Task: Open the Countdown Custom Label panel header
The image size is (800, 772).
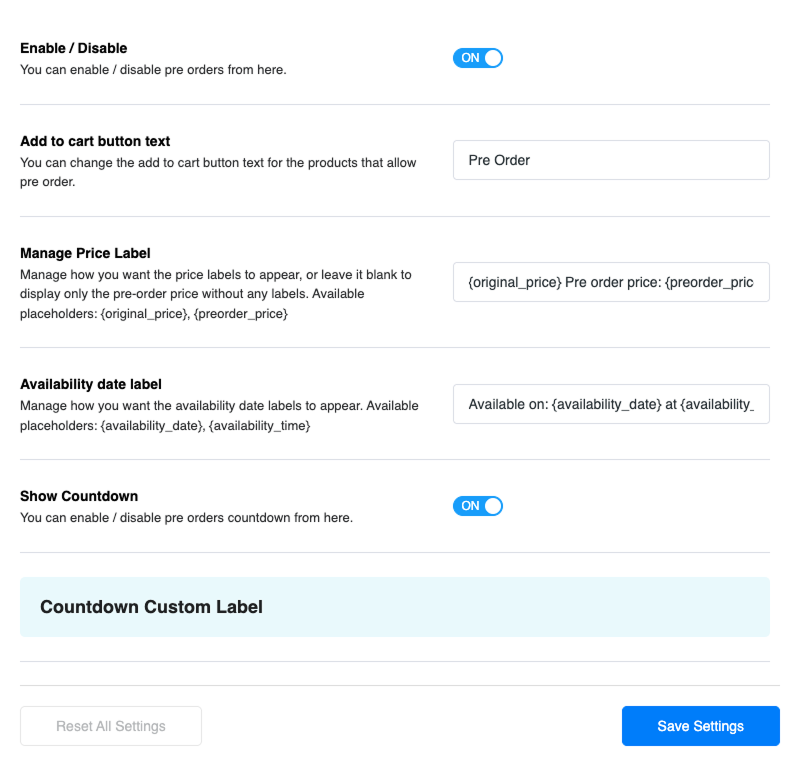Action: [394, 607]
